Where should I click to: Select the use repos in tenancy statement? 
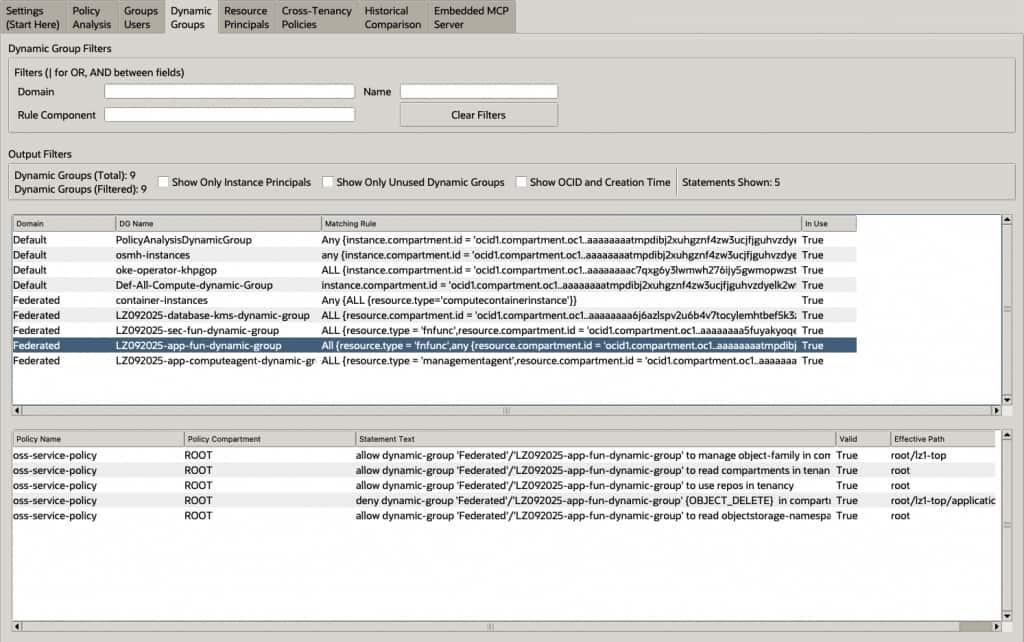tap(504, 485)
